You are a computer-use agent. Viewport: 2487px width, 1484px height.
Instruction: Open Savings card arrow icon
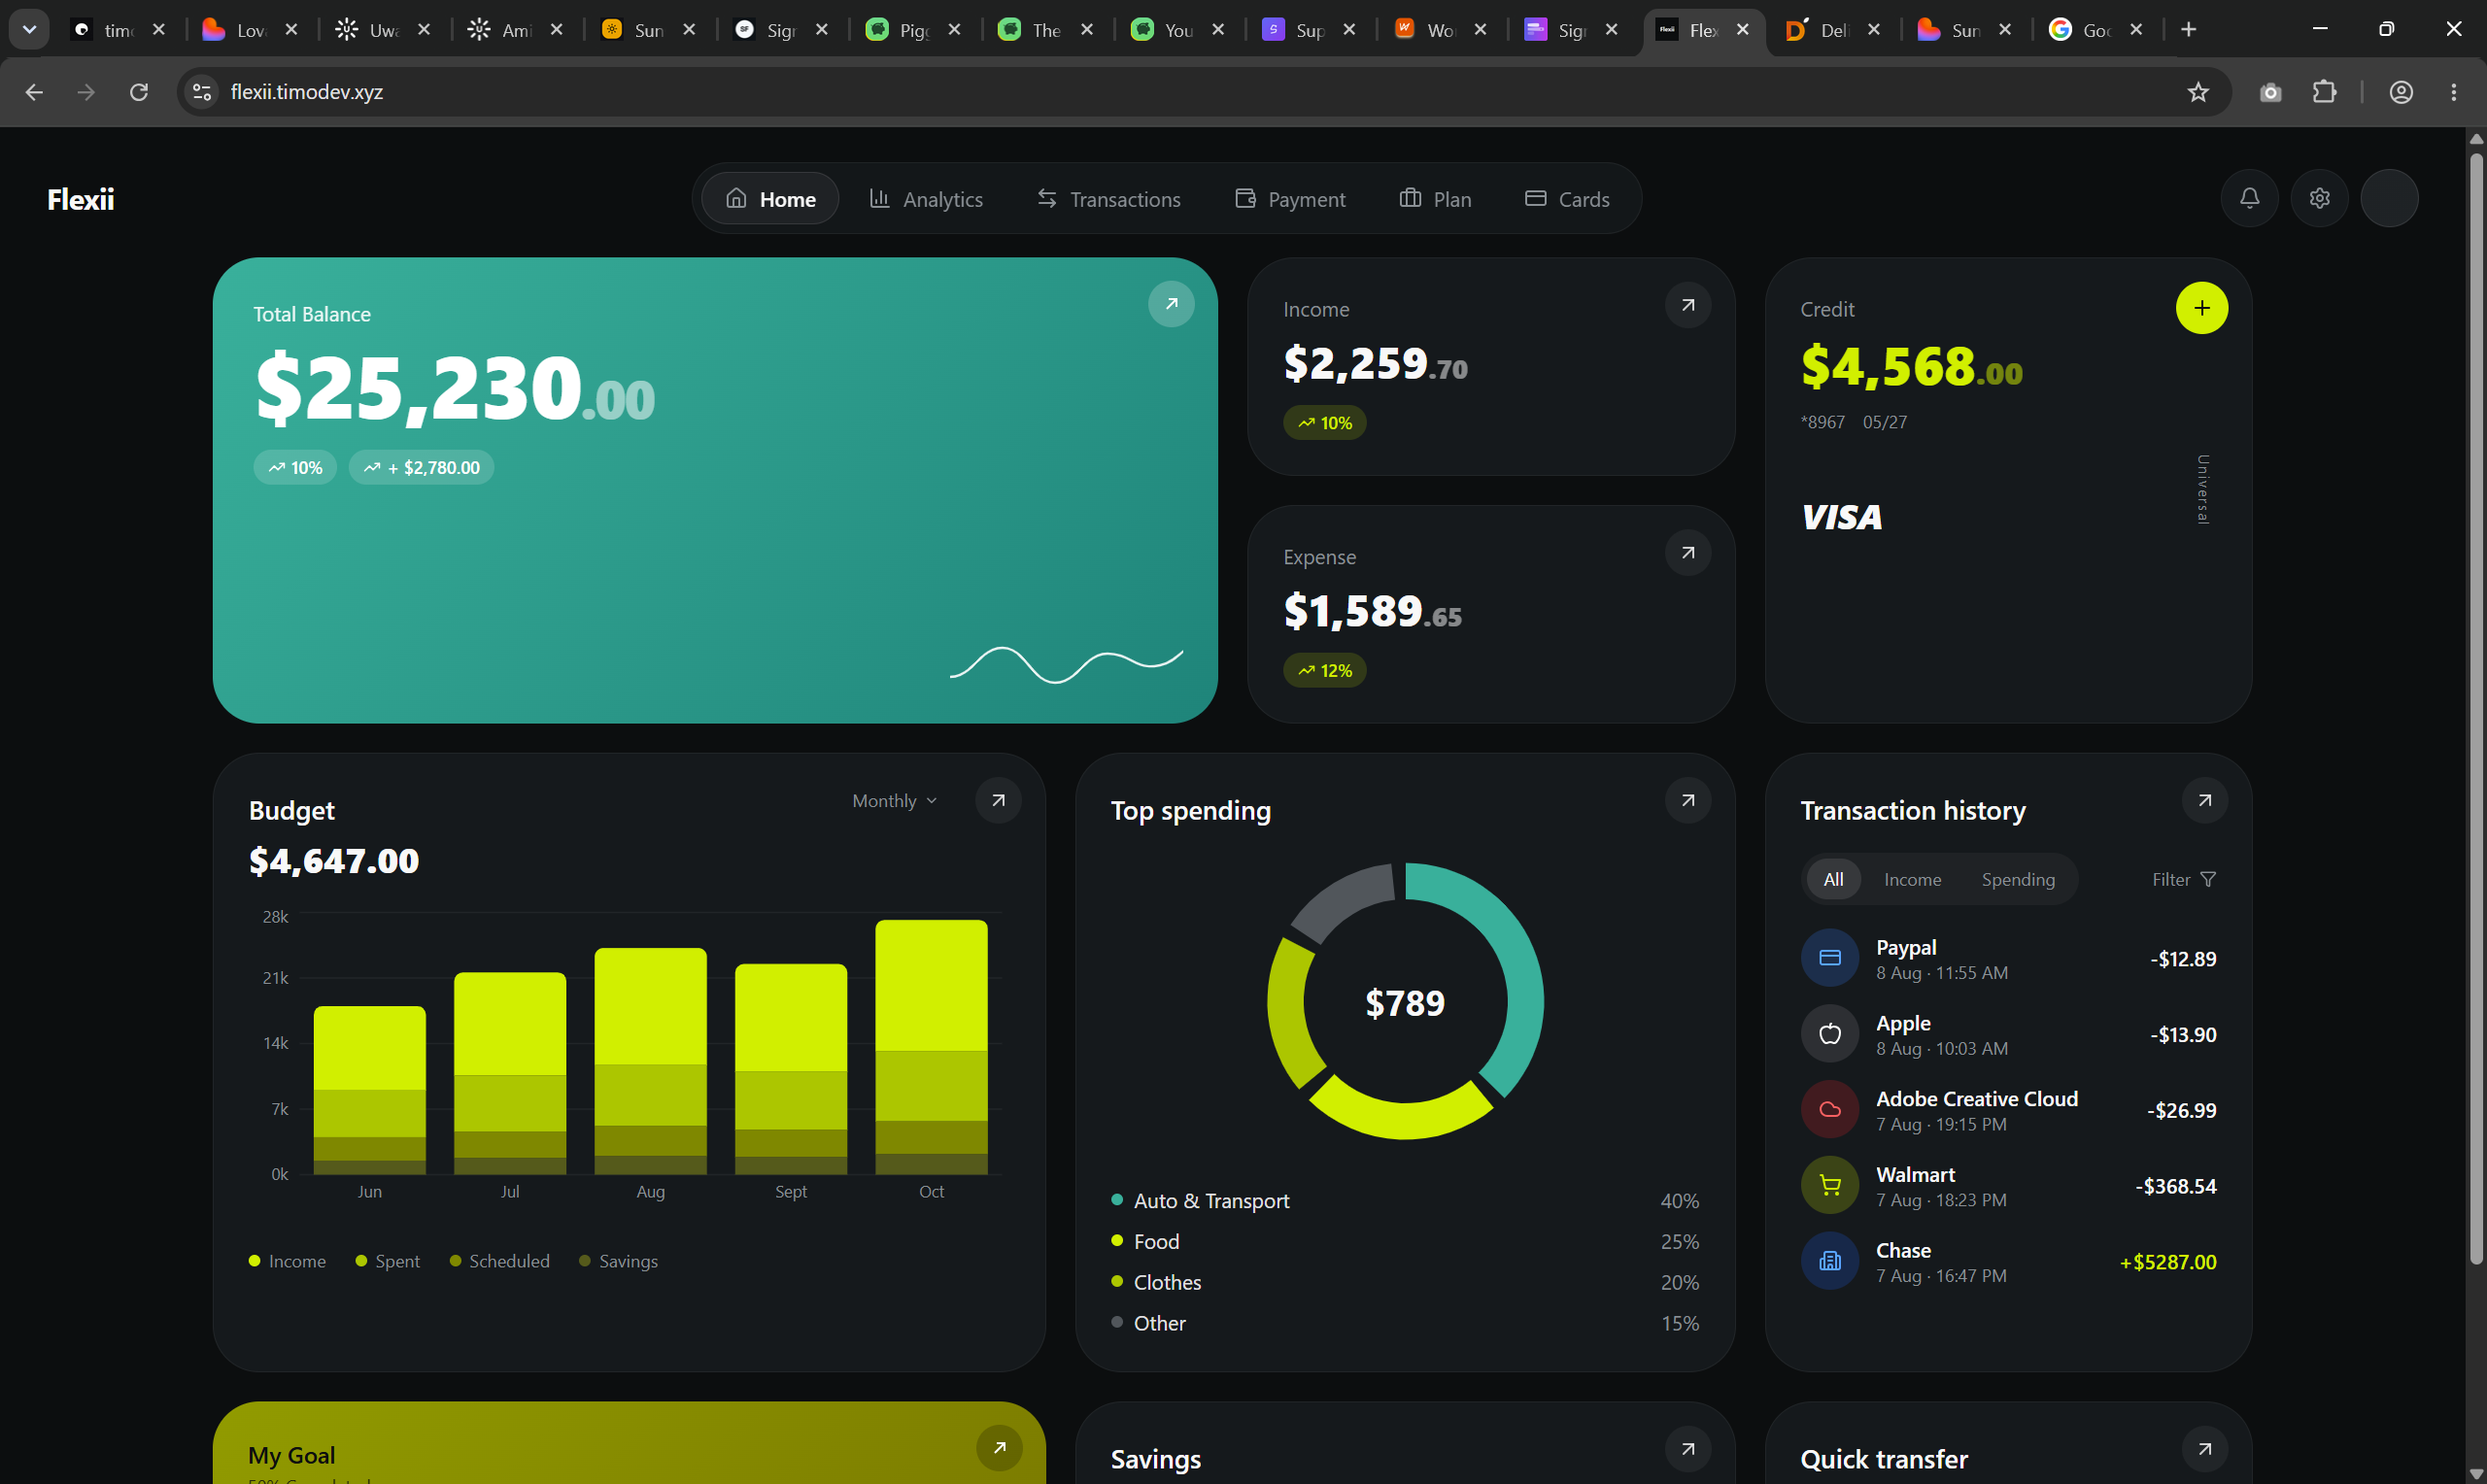tap(1688, 1448)
